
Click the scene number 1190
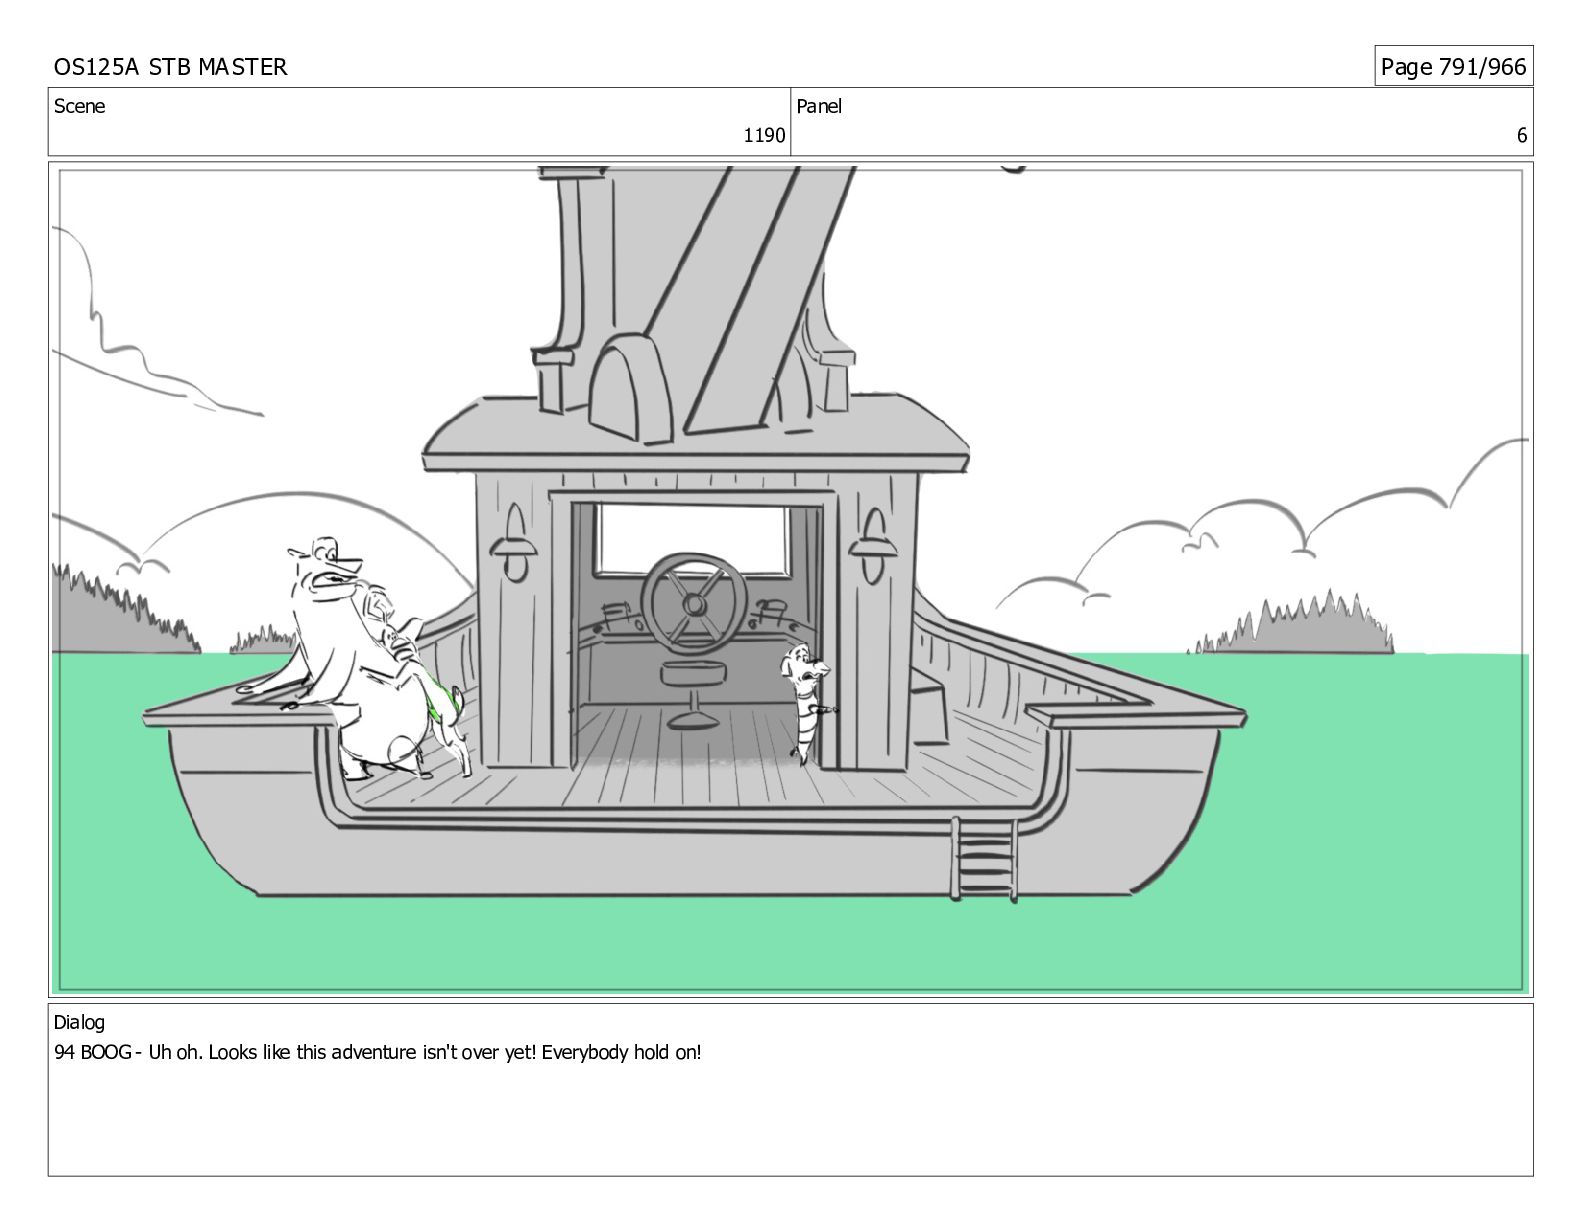coord(764,136)
